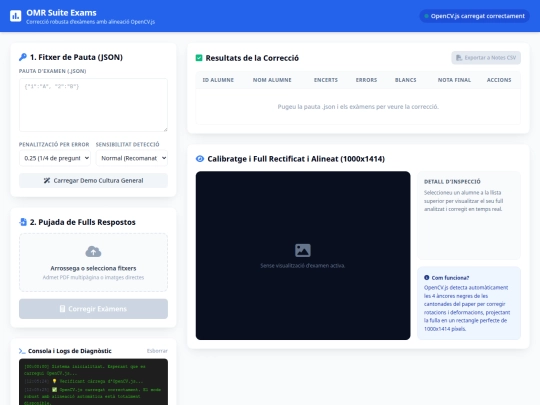This screenshot has height=405, width=540.
Task: Click the eye icon beside Calibratge heading
Action: 200,159
